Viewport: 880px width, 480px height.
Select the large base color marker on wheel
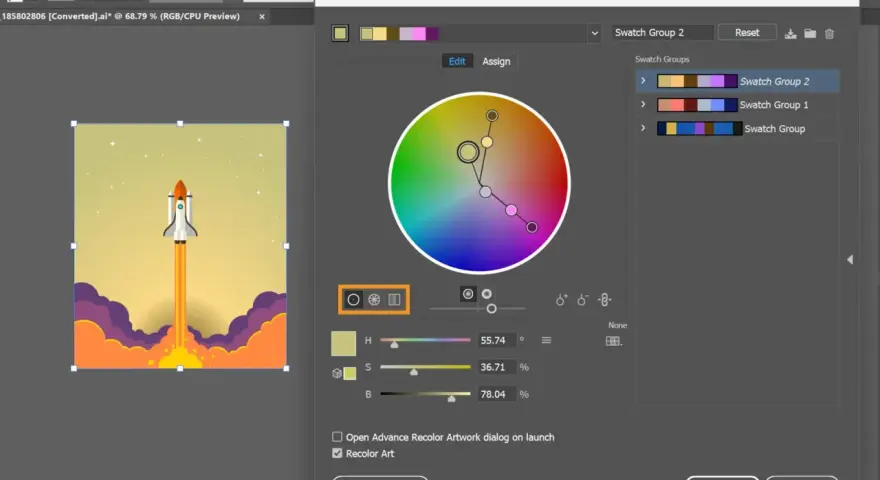click(x=468, y=152)
